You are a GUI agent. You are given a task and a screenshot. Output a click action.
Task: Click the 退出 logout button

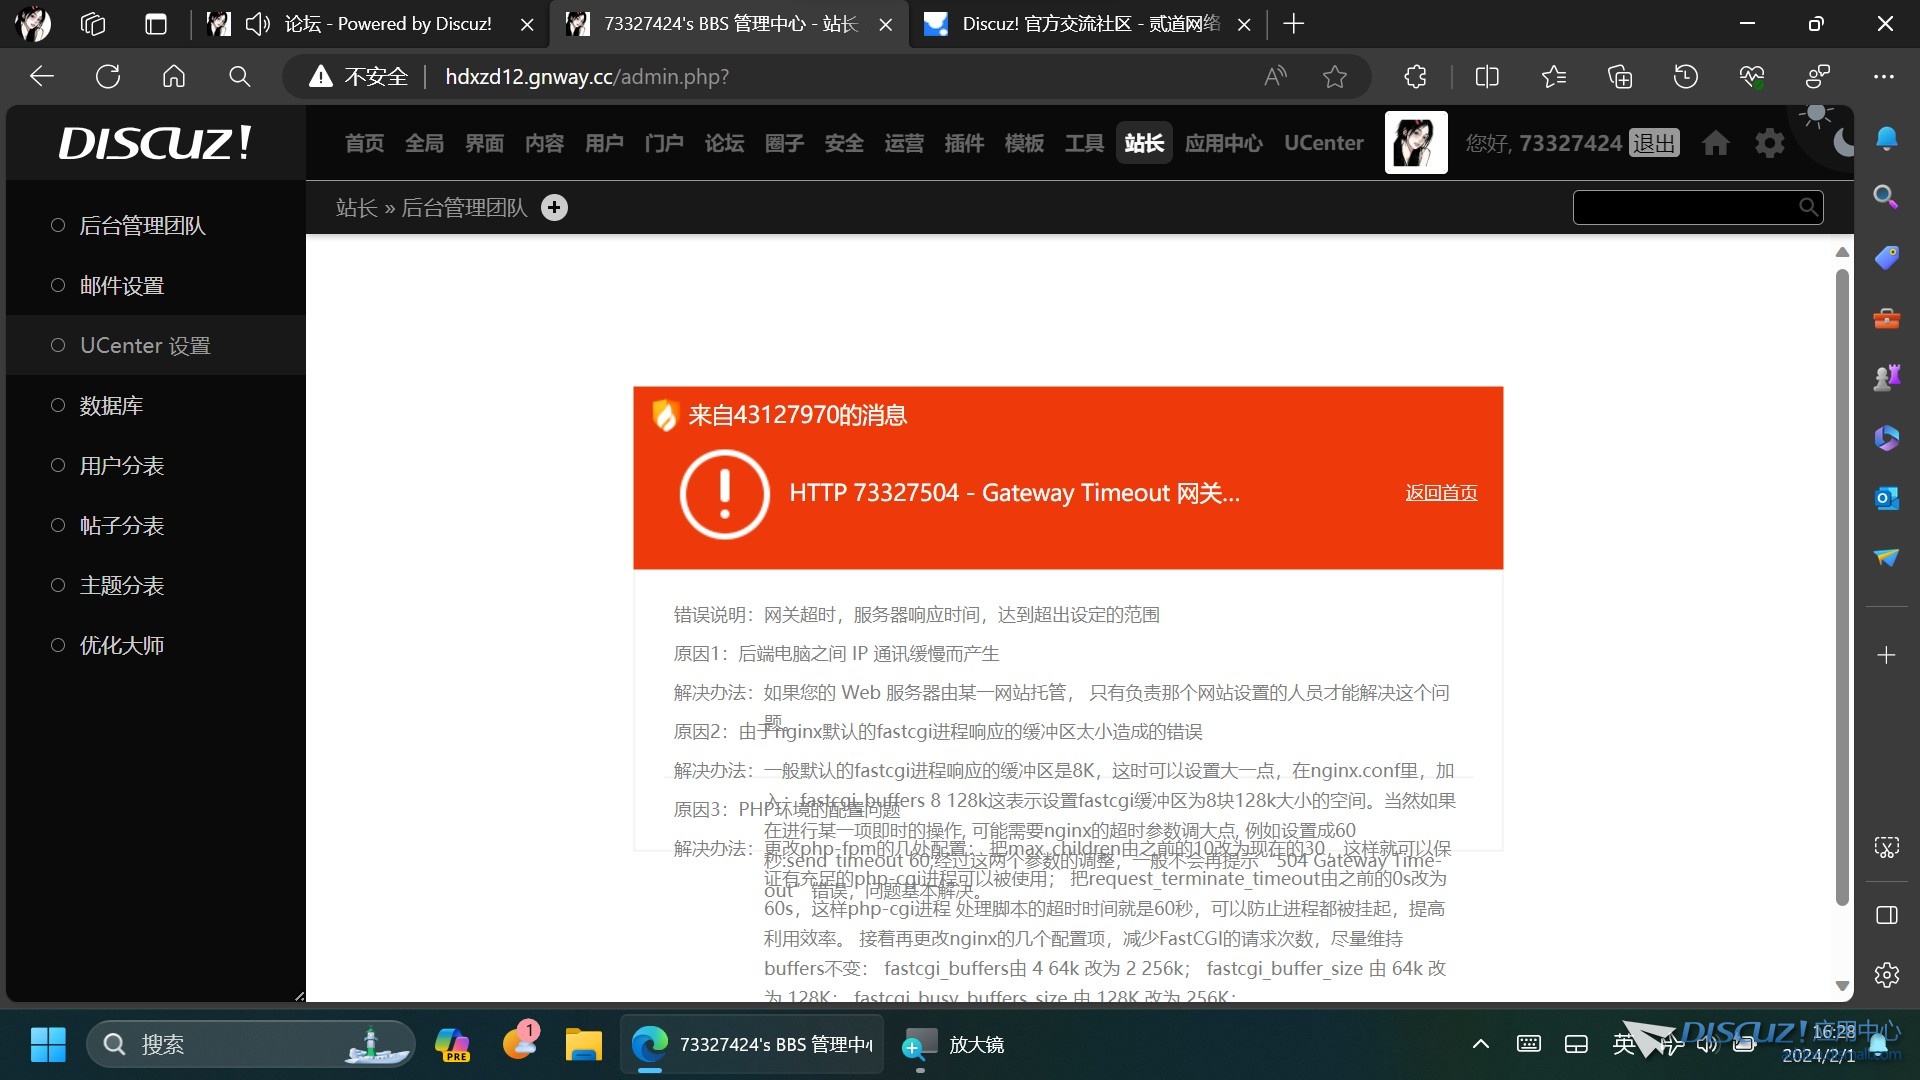[1654, 143]
